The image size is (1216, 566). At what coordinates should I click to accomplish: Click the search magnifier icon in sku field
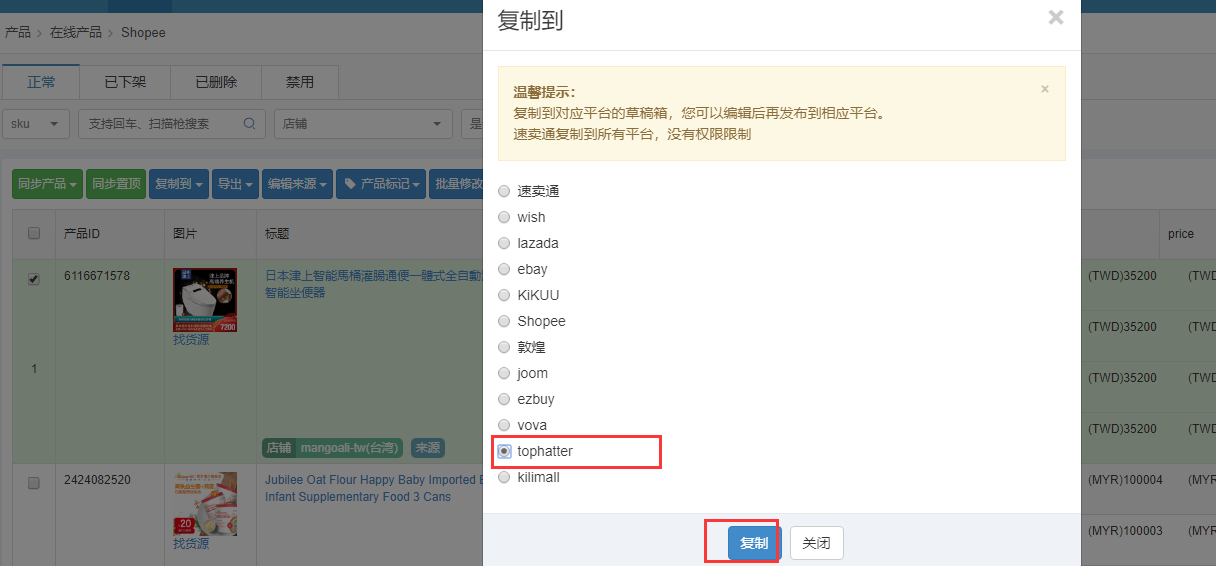pyautogui.click(x=250, y=124)
